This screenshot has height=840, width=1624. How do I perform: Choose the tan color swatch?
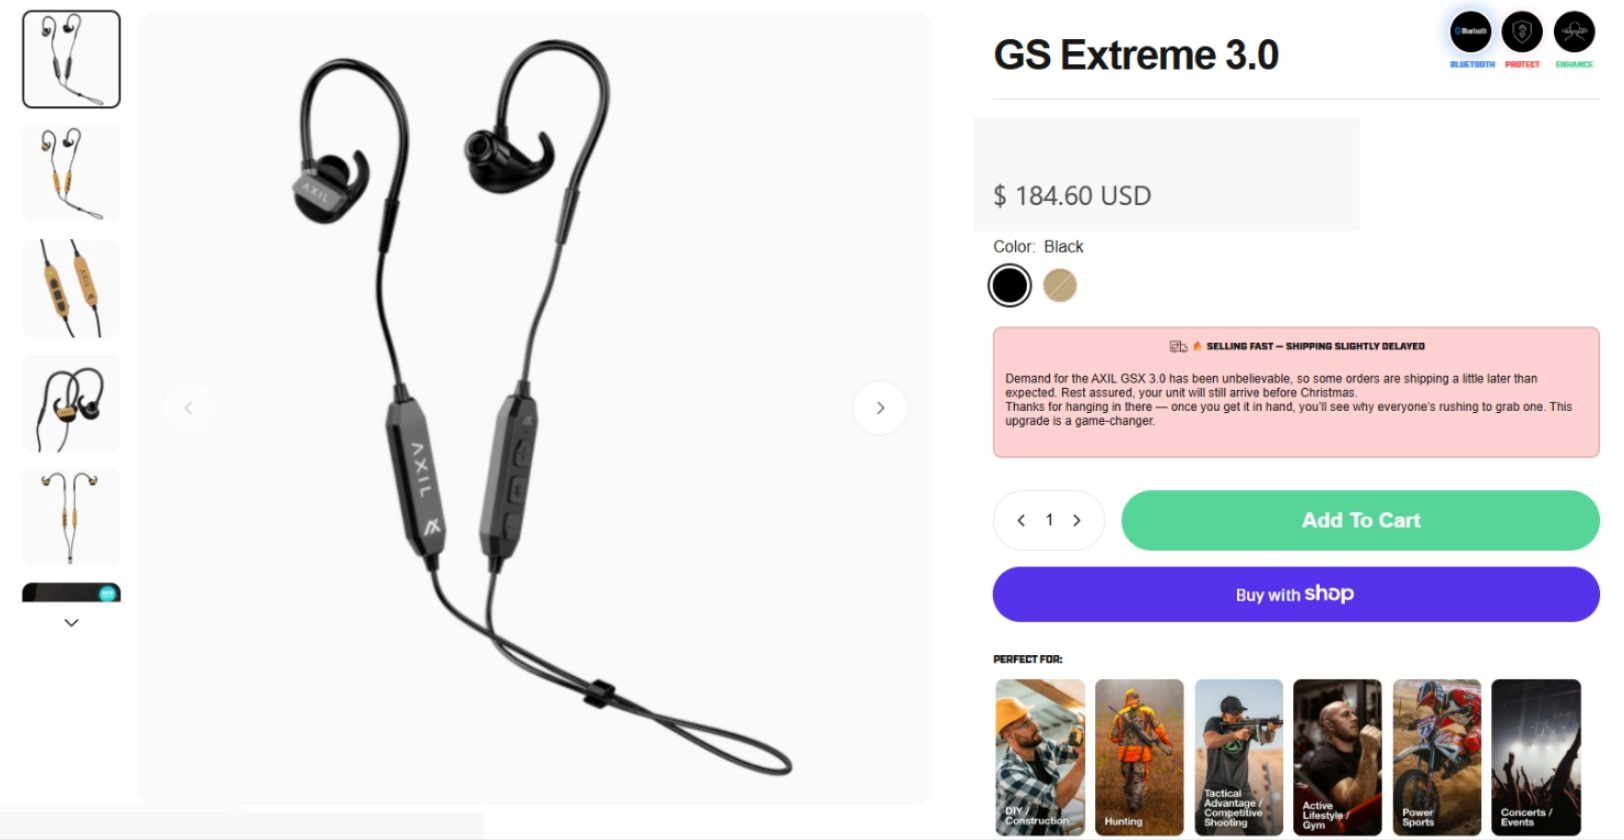(x=1060, y=286)
